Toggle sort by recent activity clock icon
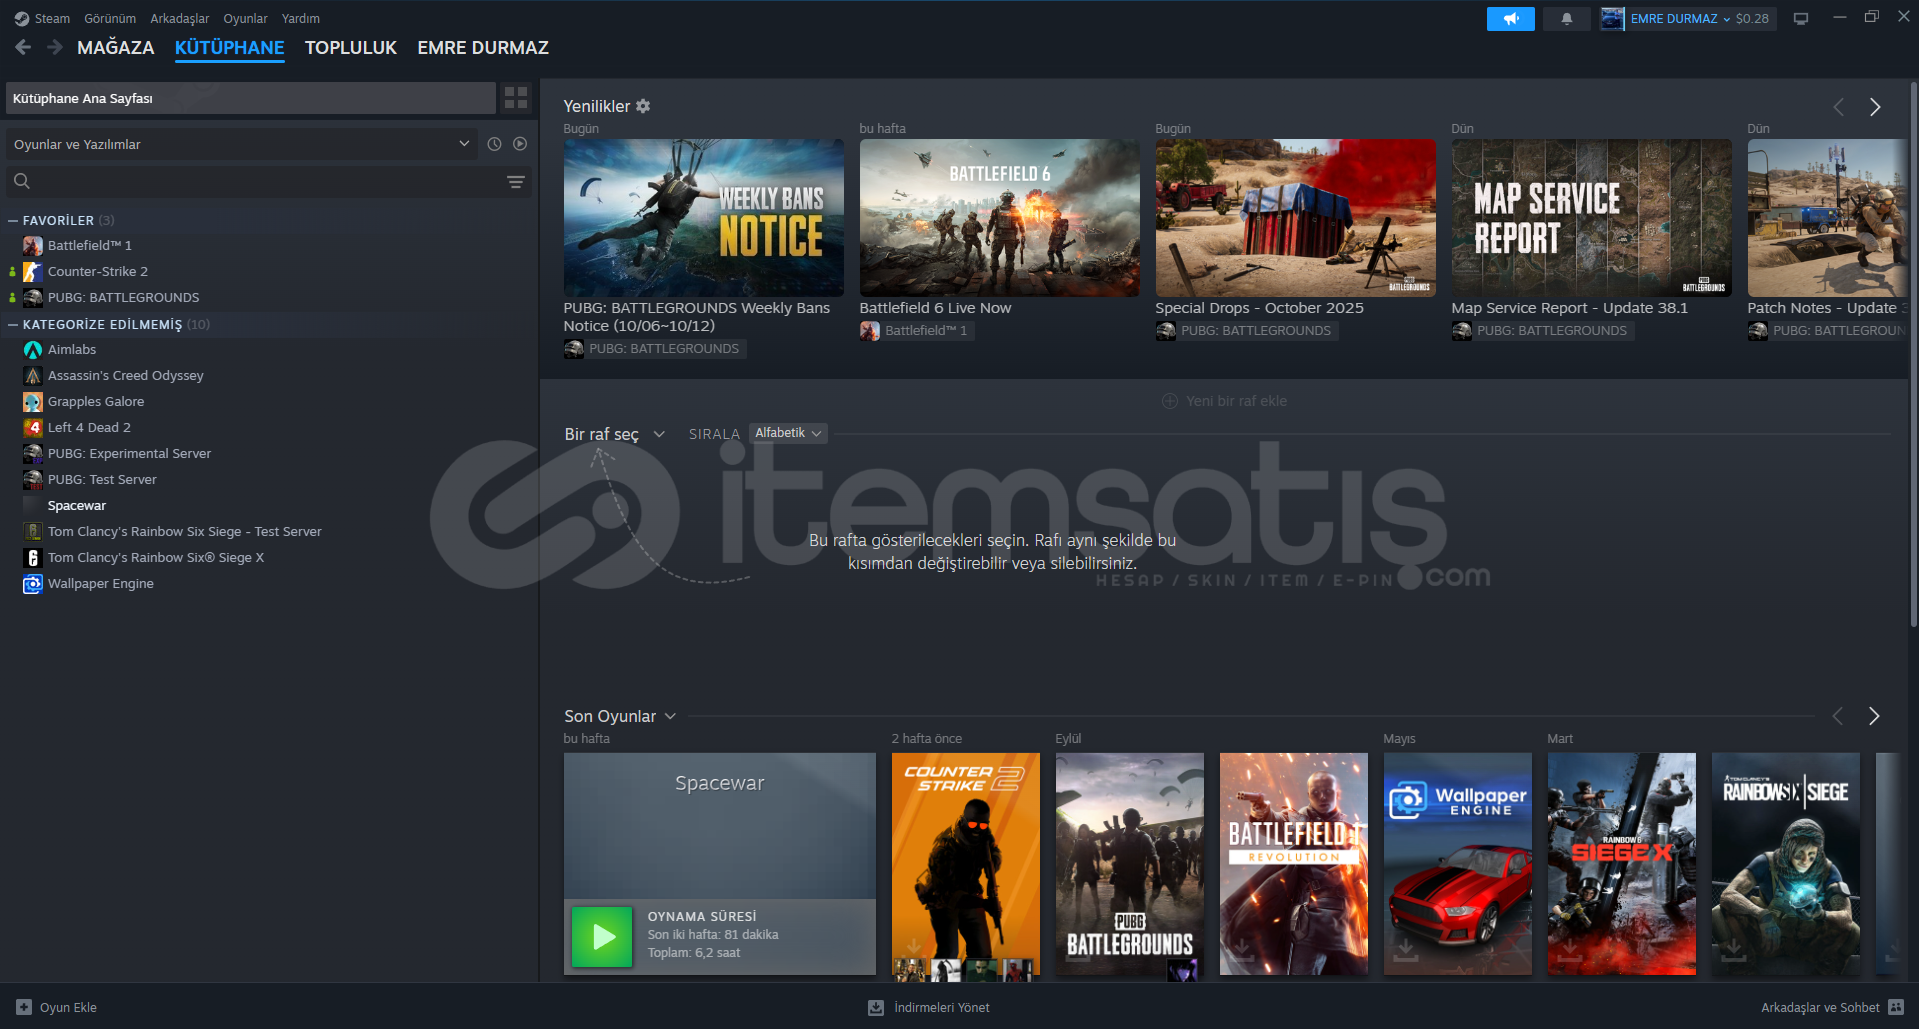This screenshot has height=1029, width=1919. tap(494, 144)
